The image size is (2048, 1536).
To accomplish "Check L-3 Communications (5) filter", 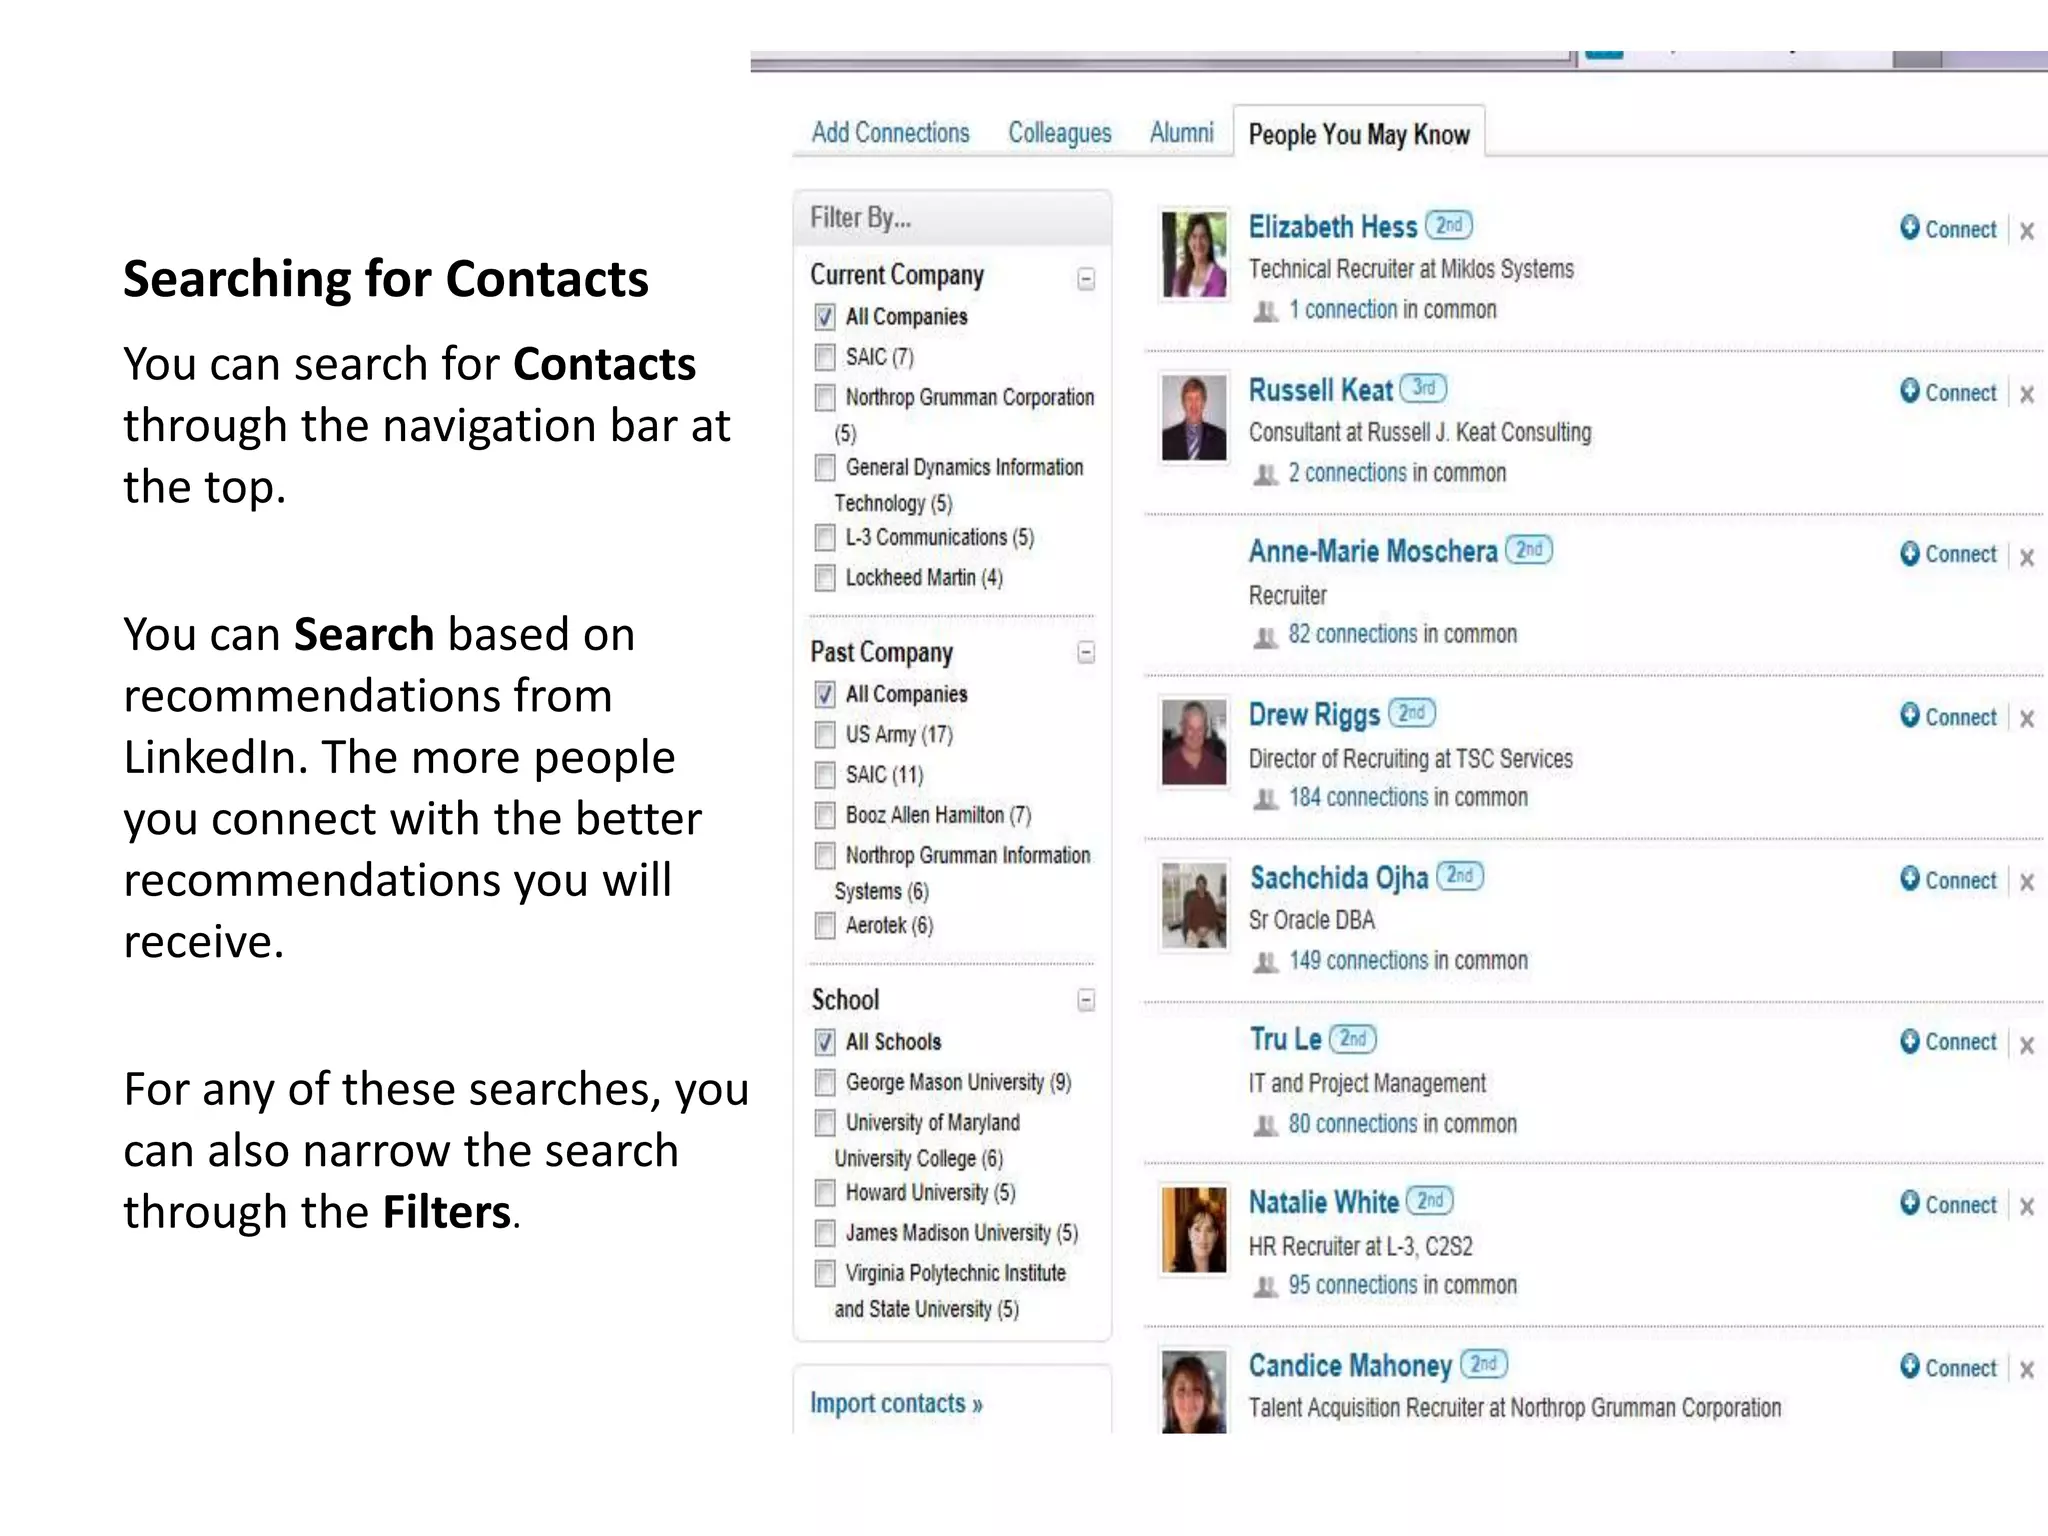I will [825, 538].
